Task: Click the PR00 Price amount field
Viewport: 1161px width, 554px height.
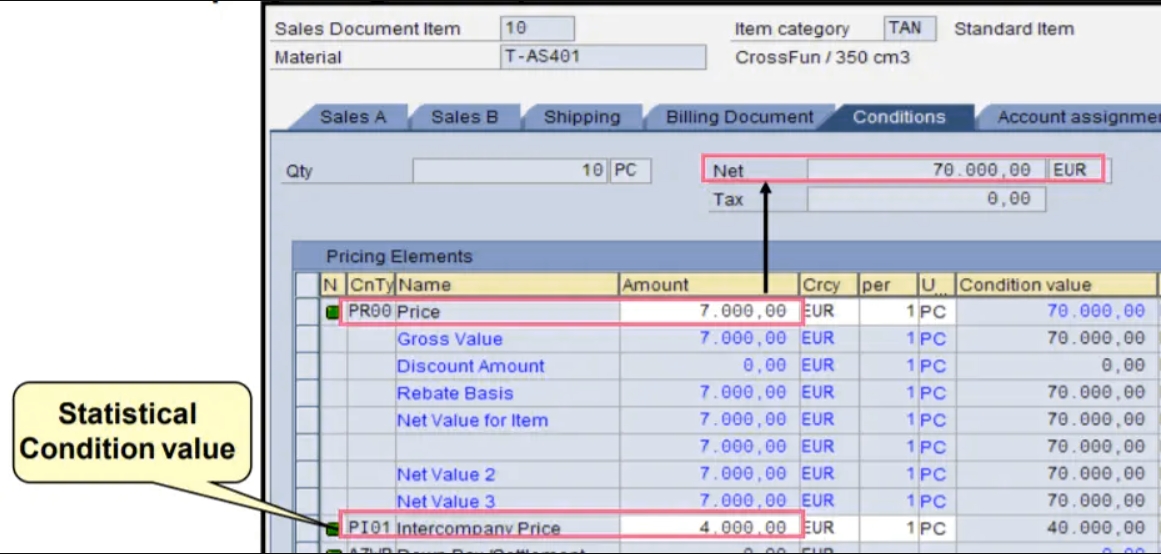Action: (708, 312)
